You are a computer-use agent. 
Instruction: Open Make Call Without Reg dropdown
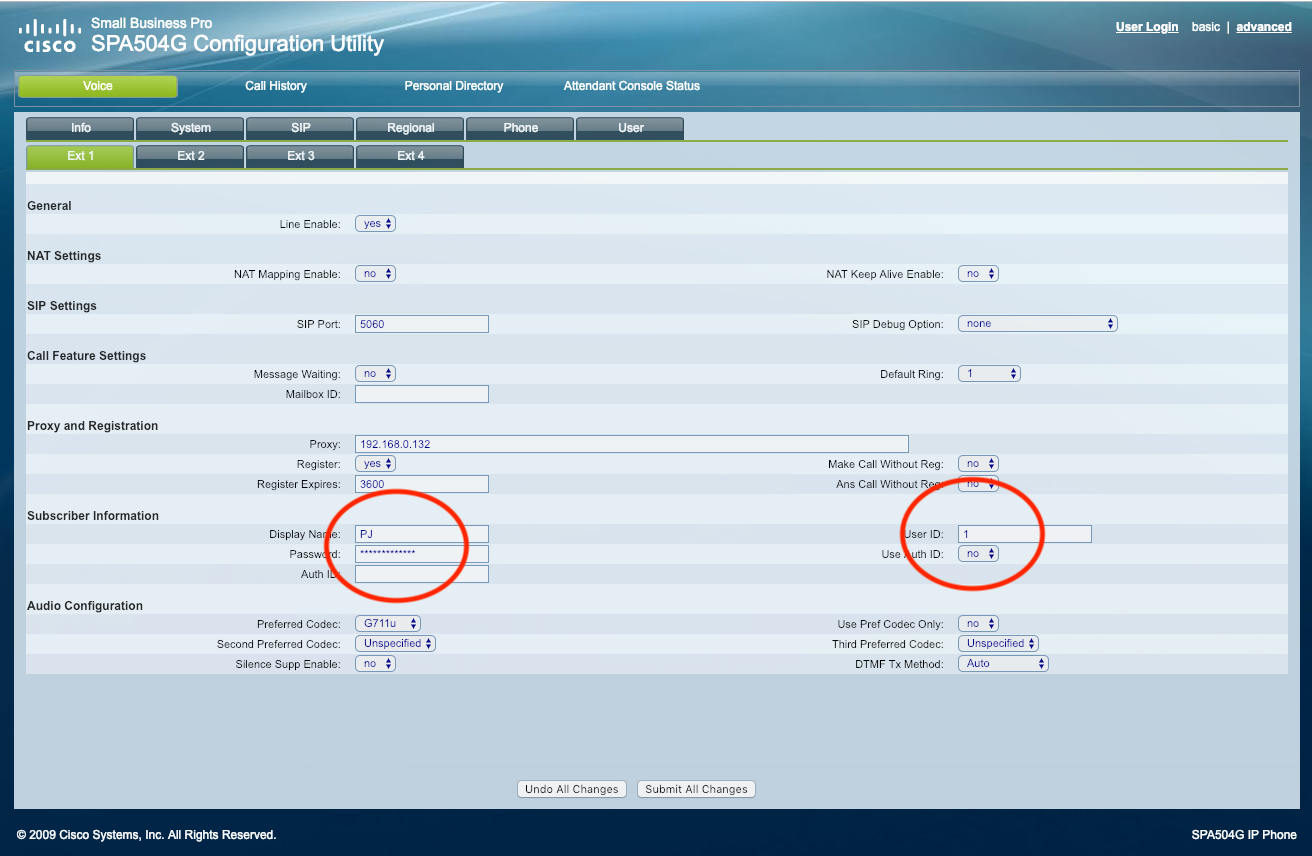[x=979, y=464]
